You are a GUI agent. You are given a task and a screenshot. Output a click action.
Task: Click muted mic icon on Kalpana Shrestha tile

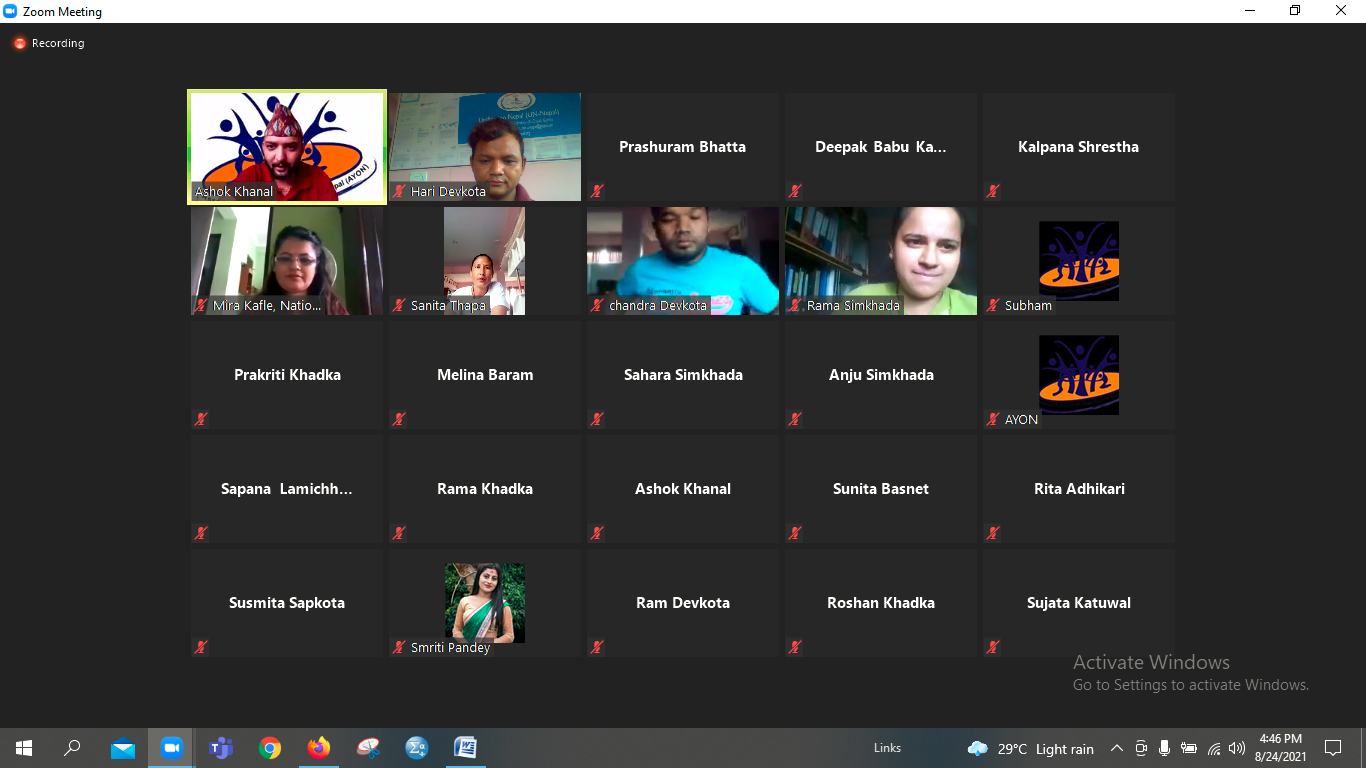(993, 191)
